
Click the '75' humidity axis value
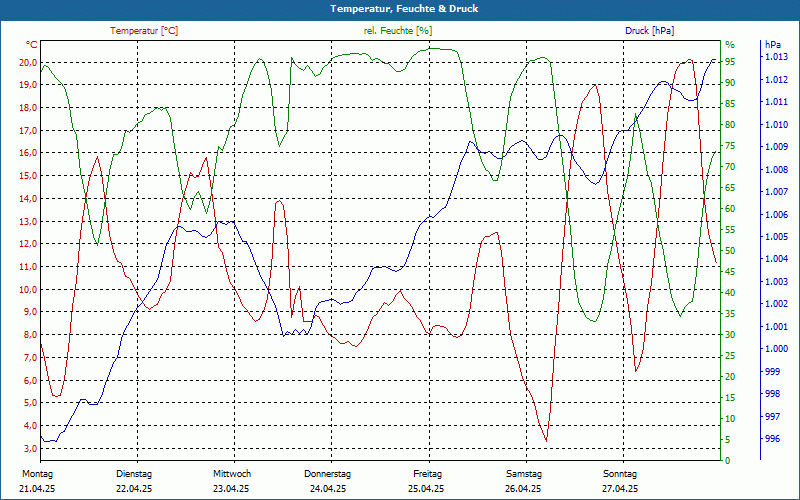[x=731, y=146]
